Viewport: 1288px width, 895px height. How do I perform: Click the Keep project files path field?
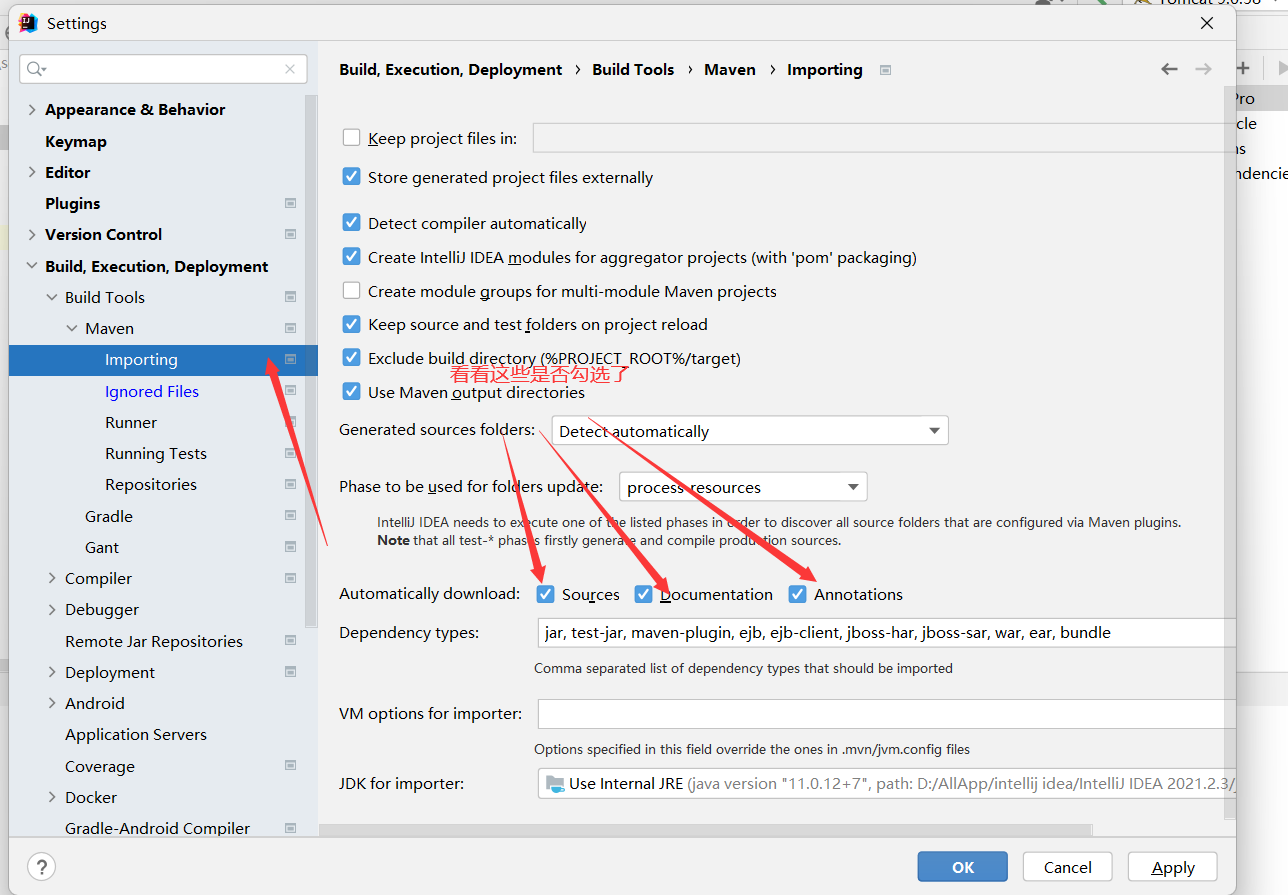(884, 138)
